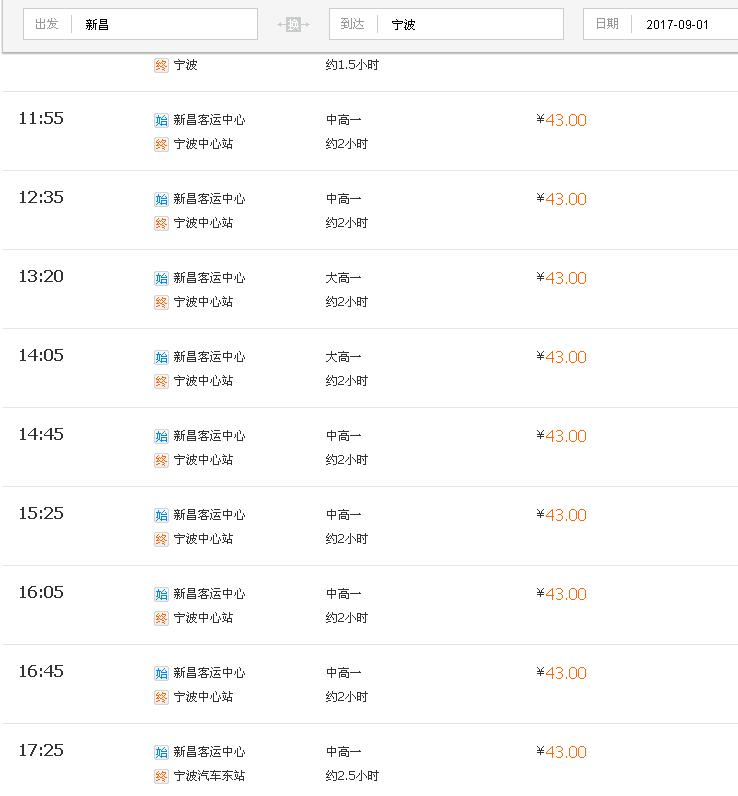Click 宁波中心站 on the 15:25 row
Screen dimensions: 738x796
click(203, 539)
